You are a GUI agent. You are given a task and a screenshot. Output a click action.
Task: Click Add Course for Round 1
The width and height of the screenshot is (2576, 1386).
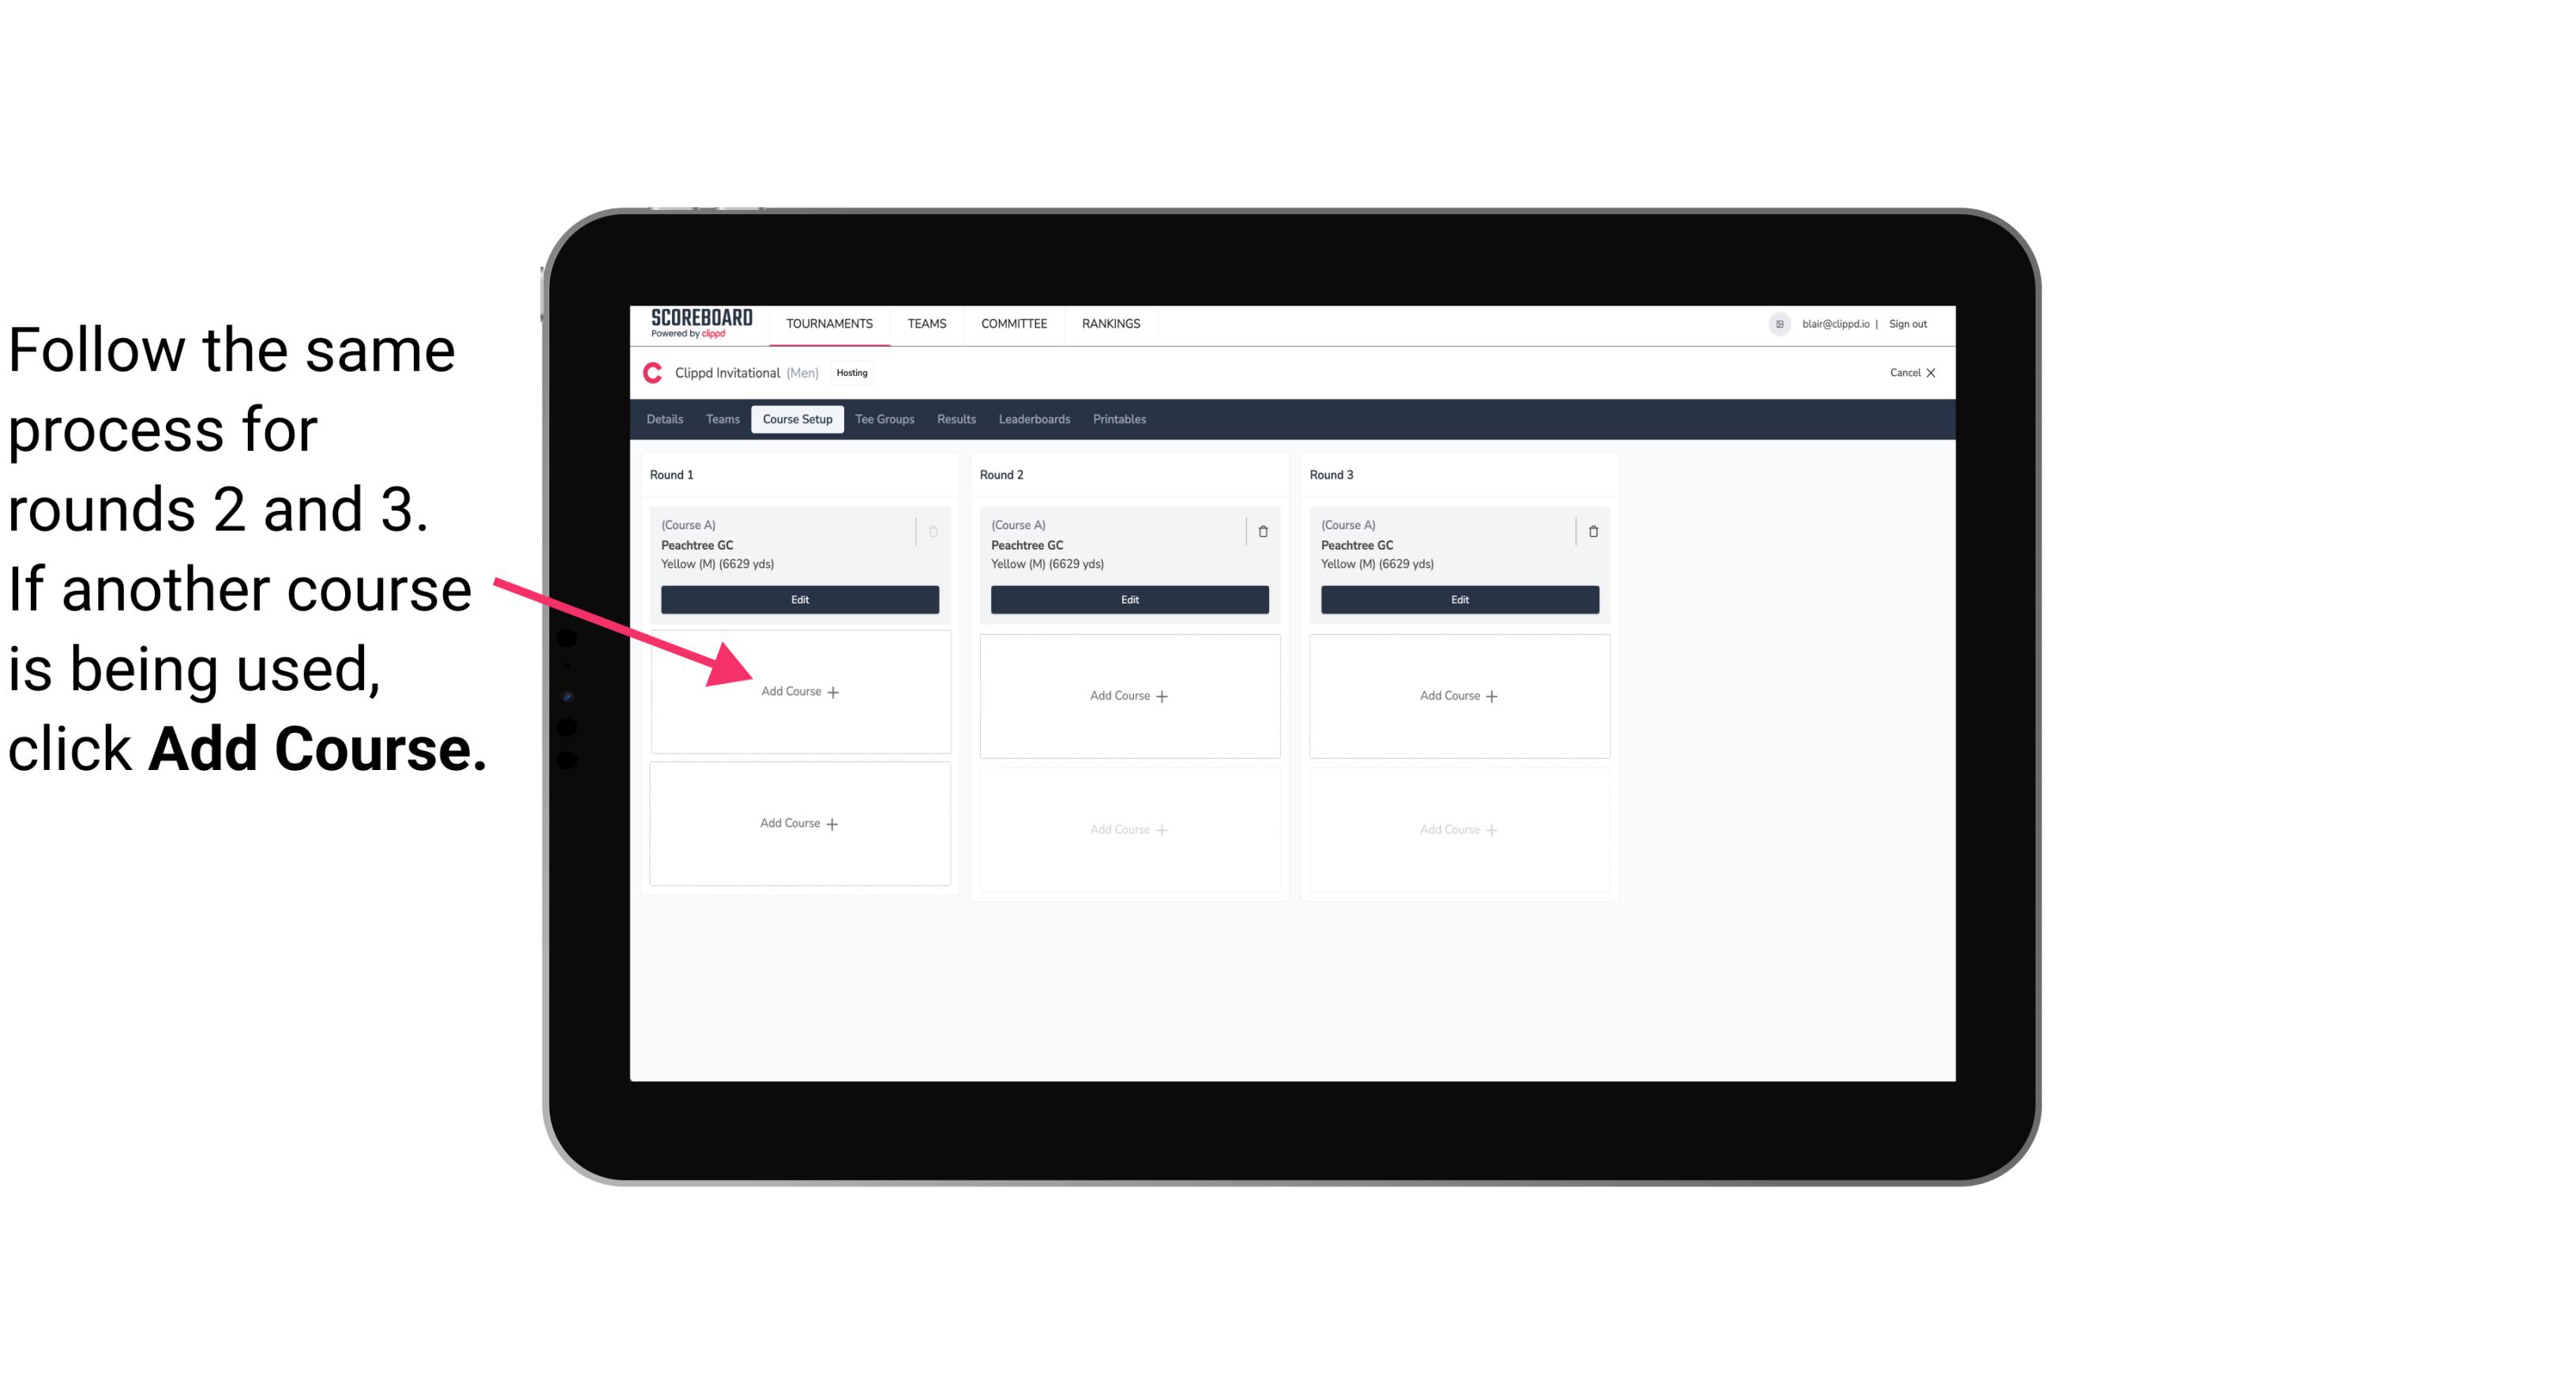(x=800, y=691)
